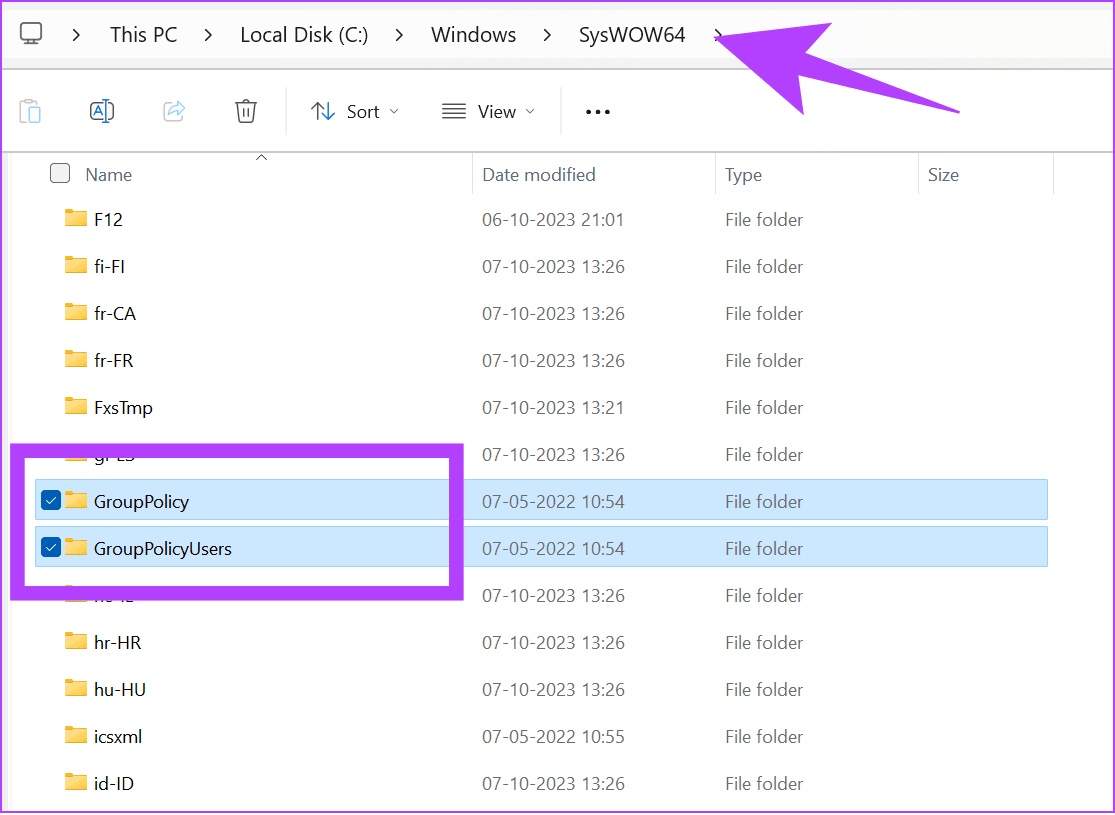Image resolution: width=1115 pixels, height=815 pixels.
Task: Click the Size column header
Action: tap(942, 175)
